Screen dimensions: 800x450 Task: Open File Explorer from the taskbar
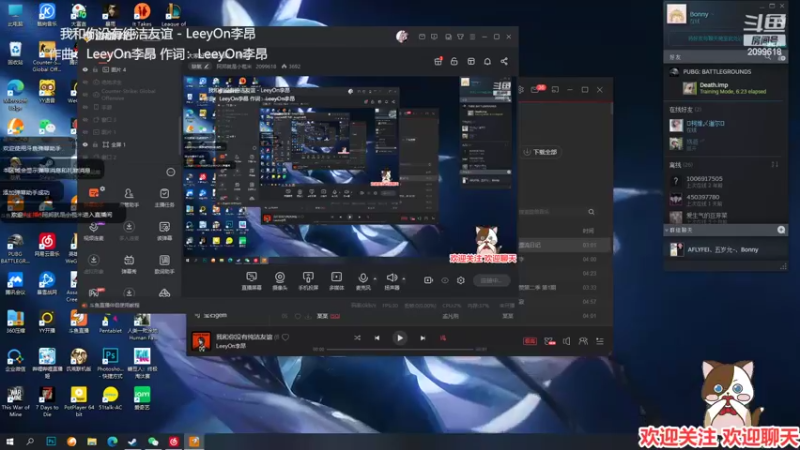click(x=92, y=441)
